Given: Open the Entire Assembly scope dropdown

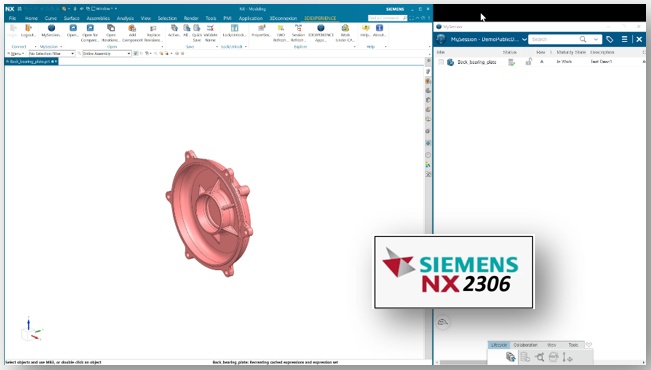Looking at the screenshot, I should click(x=107, y=54).
